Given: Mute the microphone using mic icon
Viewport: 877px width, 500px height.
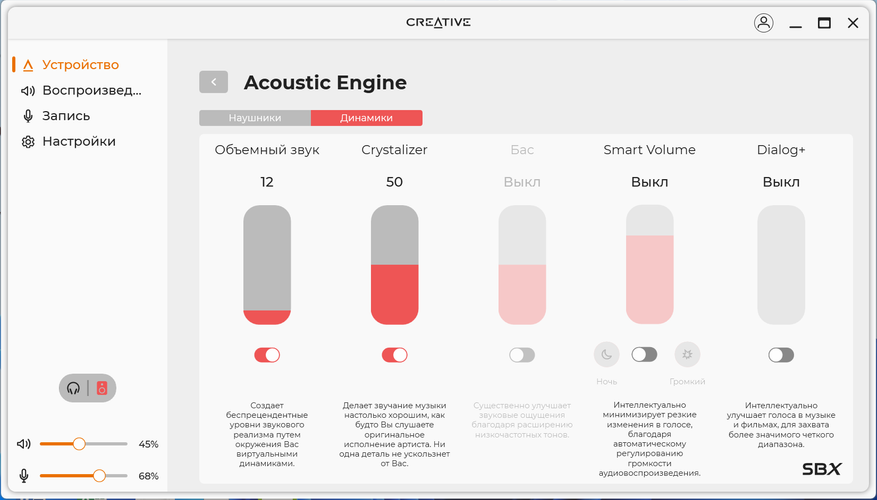Looking at the screenshot, I should [x=25, y=476].
